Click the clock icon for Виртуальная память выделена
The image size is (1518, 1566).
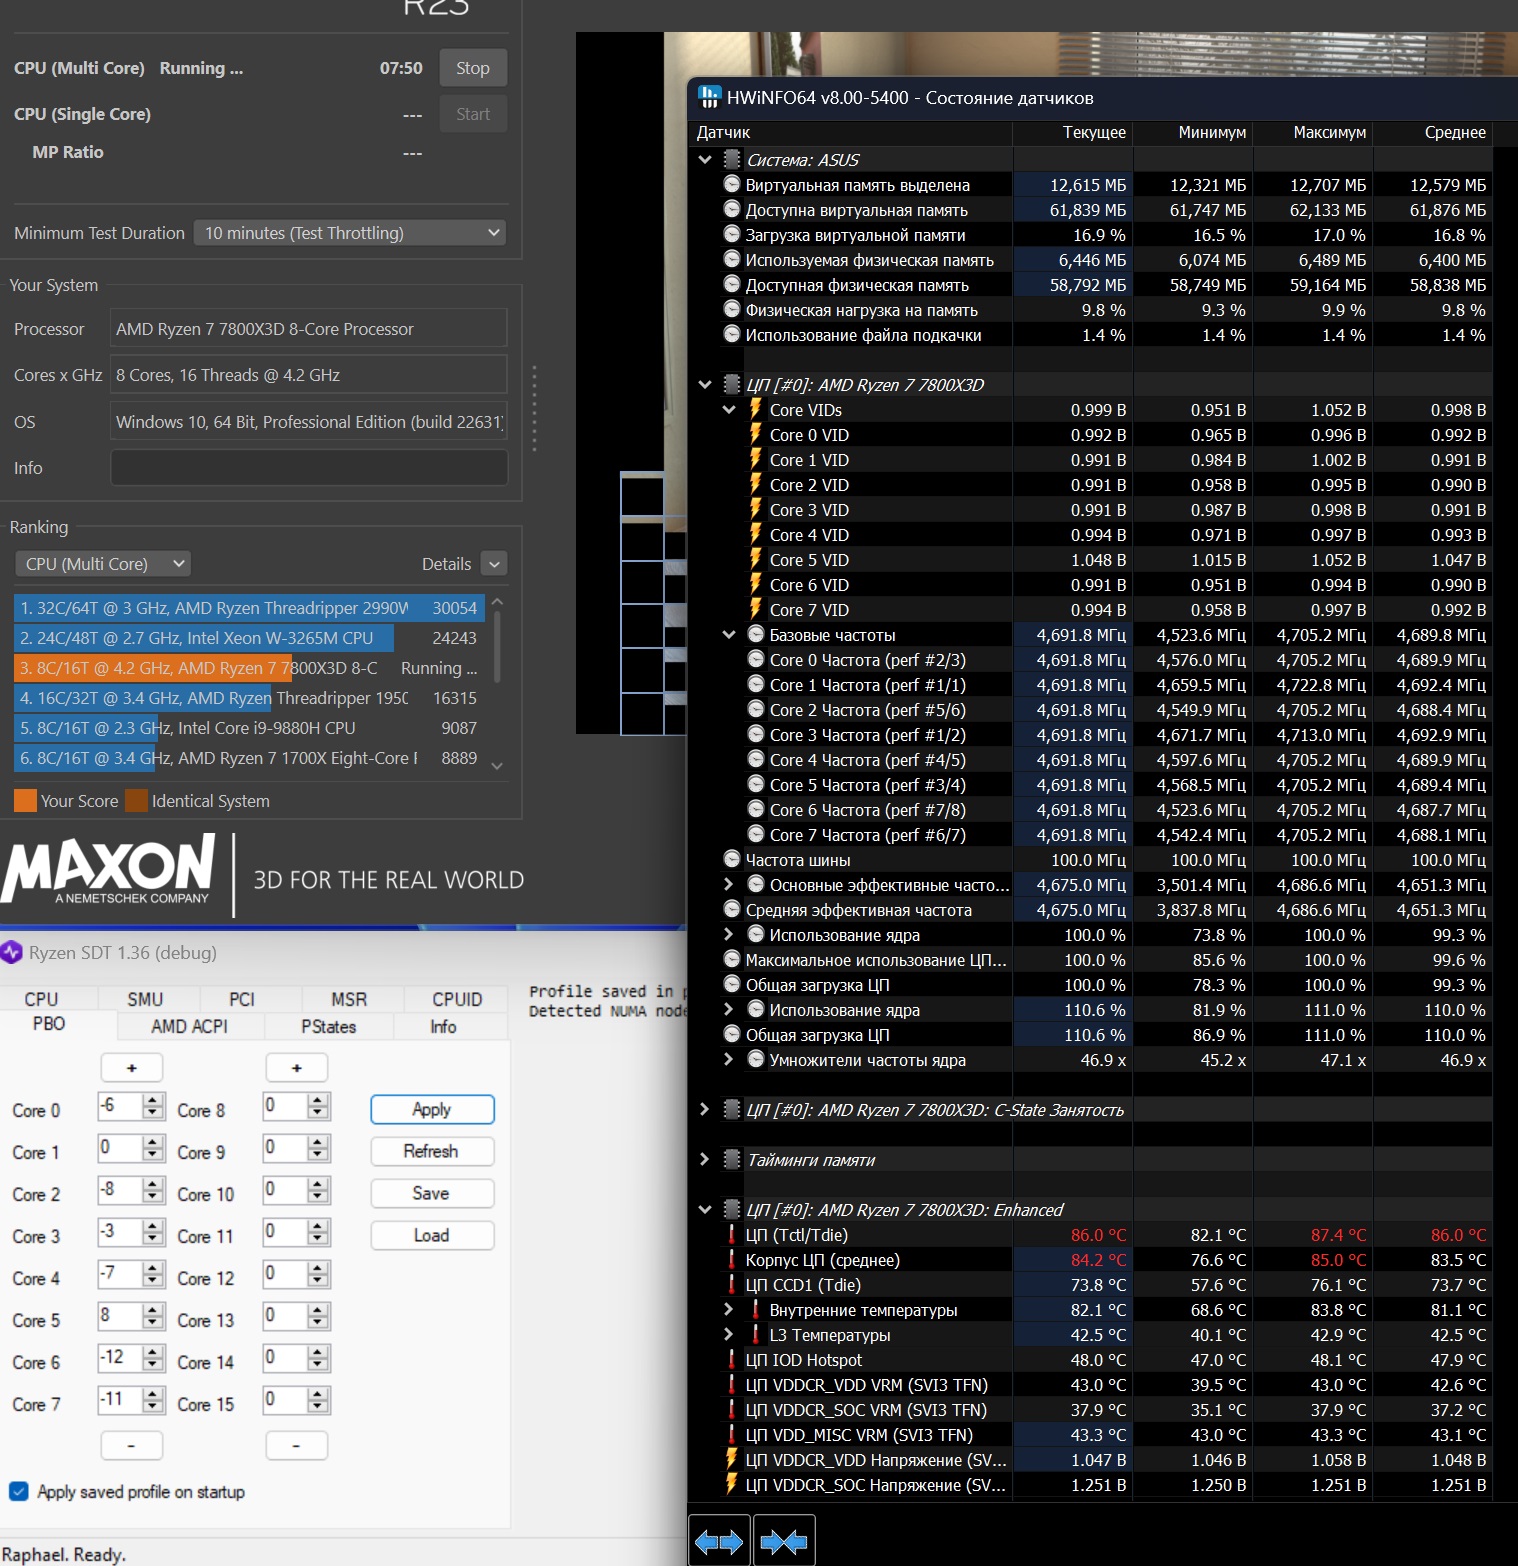[x=732, y=184]
